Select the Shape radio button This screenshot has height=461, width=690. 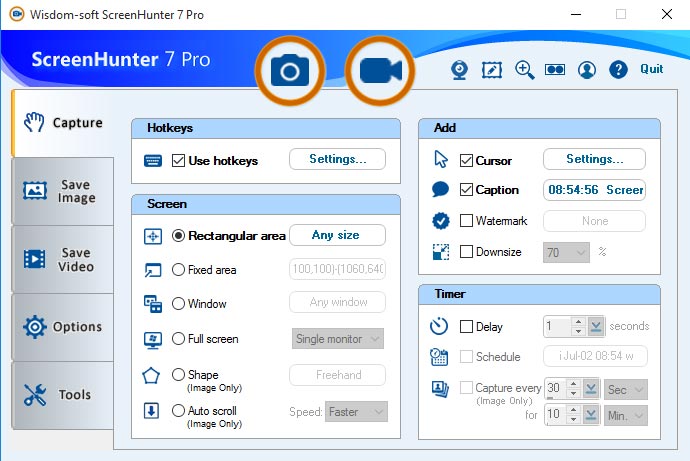click(178, 374)
